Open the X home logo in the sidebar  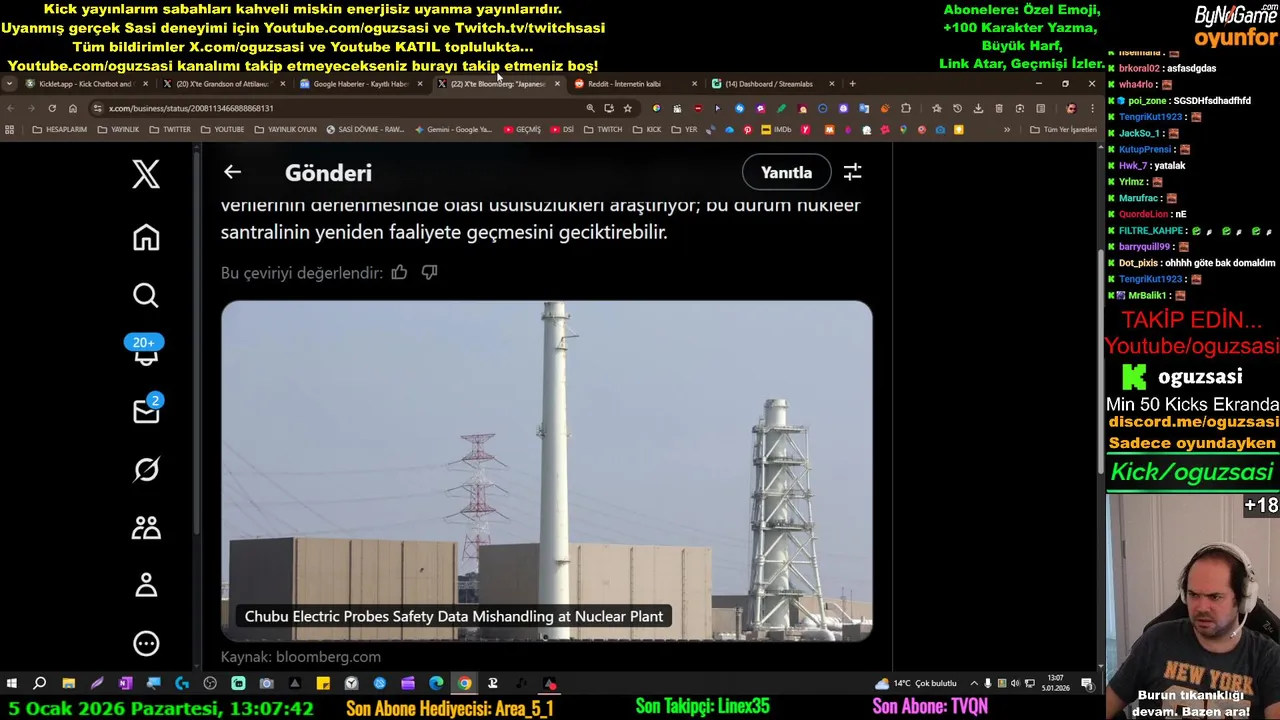146,175
